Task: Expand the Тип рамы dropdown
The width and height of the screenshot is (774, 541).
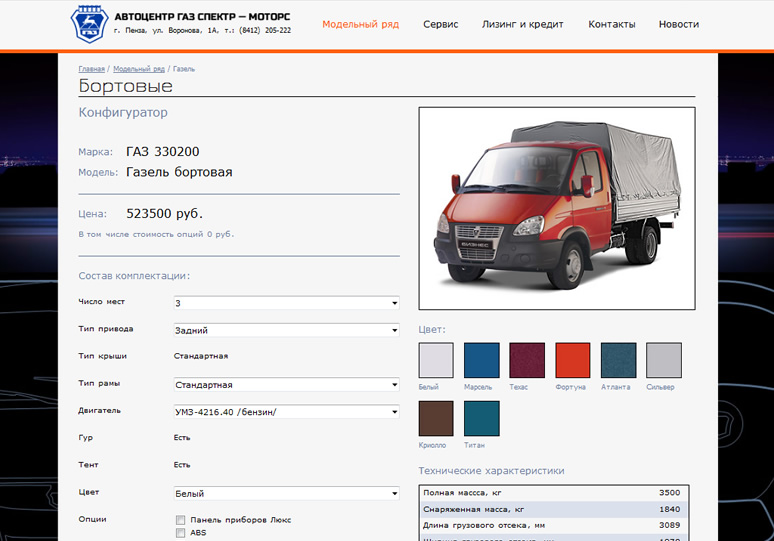Action: (286, 385)
